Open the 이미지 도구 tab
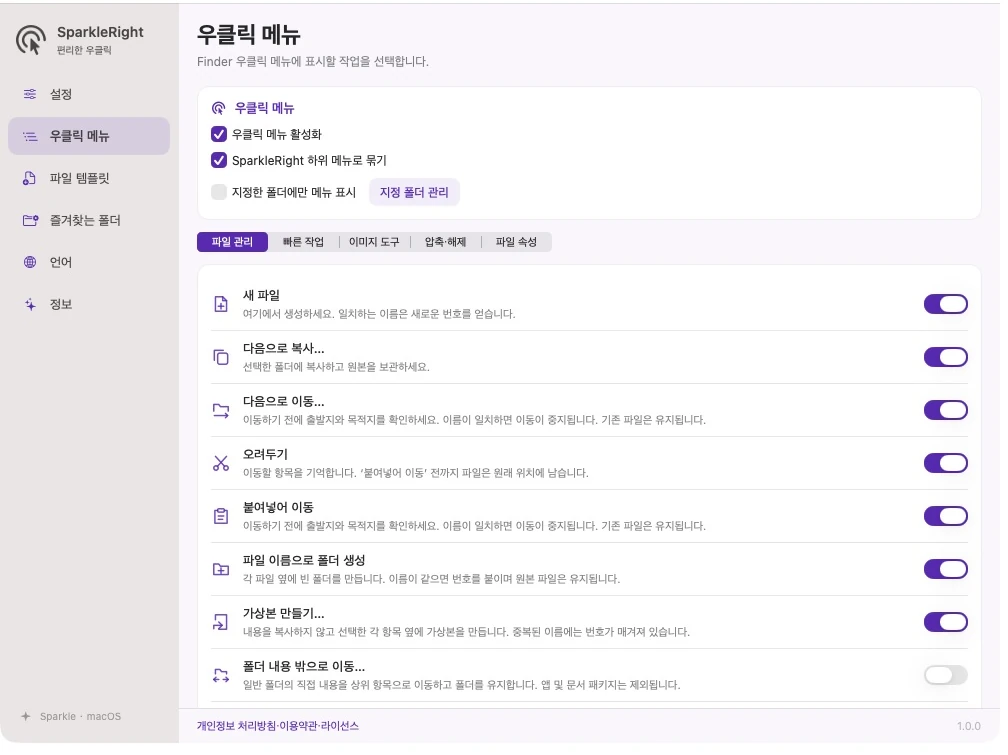The image size is (1008, 755). (374, 242)
